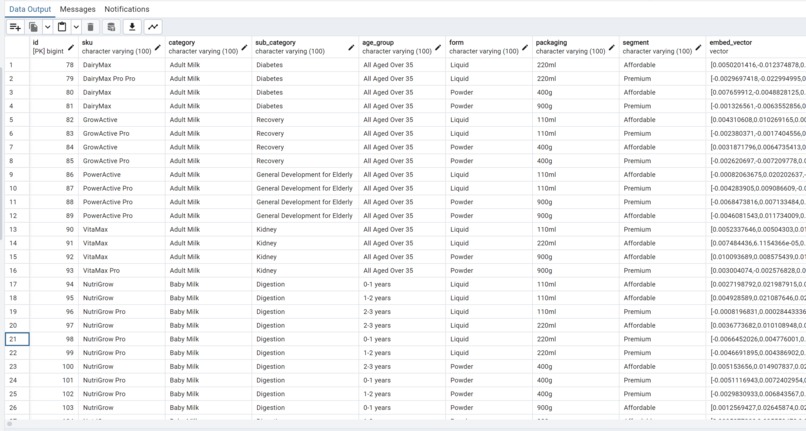This screenshot has width=806, height=431.
Task: Click edit pencil on category column header
Action: (245, 47)
